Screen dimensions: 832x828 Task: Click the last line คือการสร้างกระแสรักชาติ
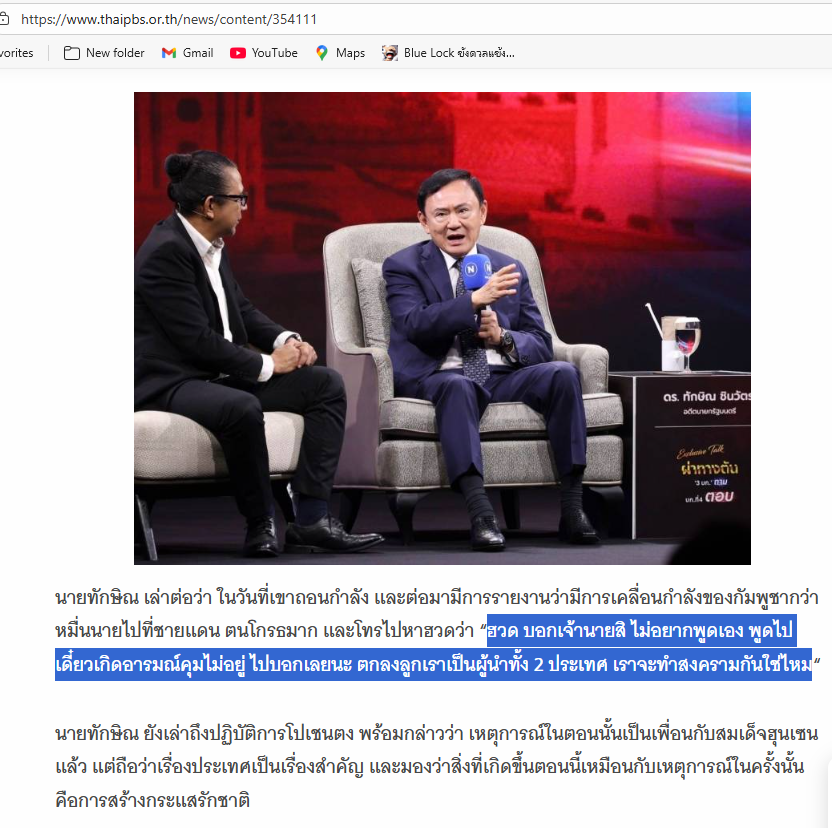153,800
